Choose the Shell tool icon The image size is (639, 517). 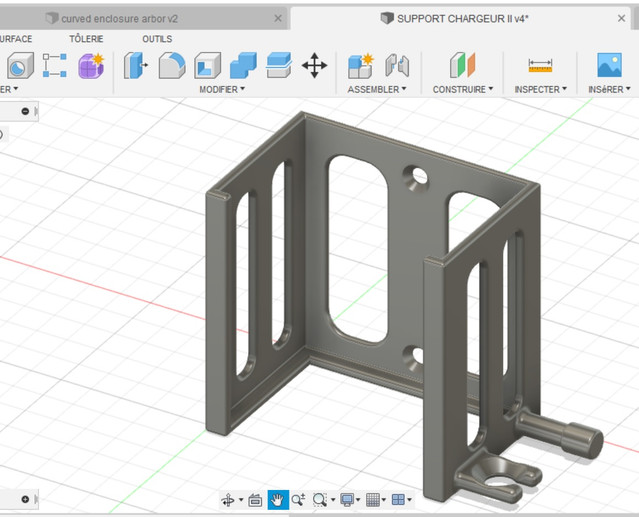[x=207, y=66]
